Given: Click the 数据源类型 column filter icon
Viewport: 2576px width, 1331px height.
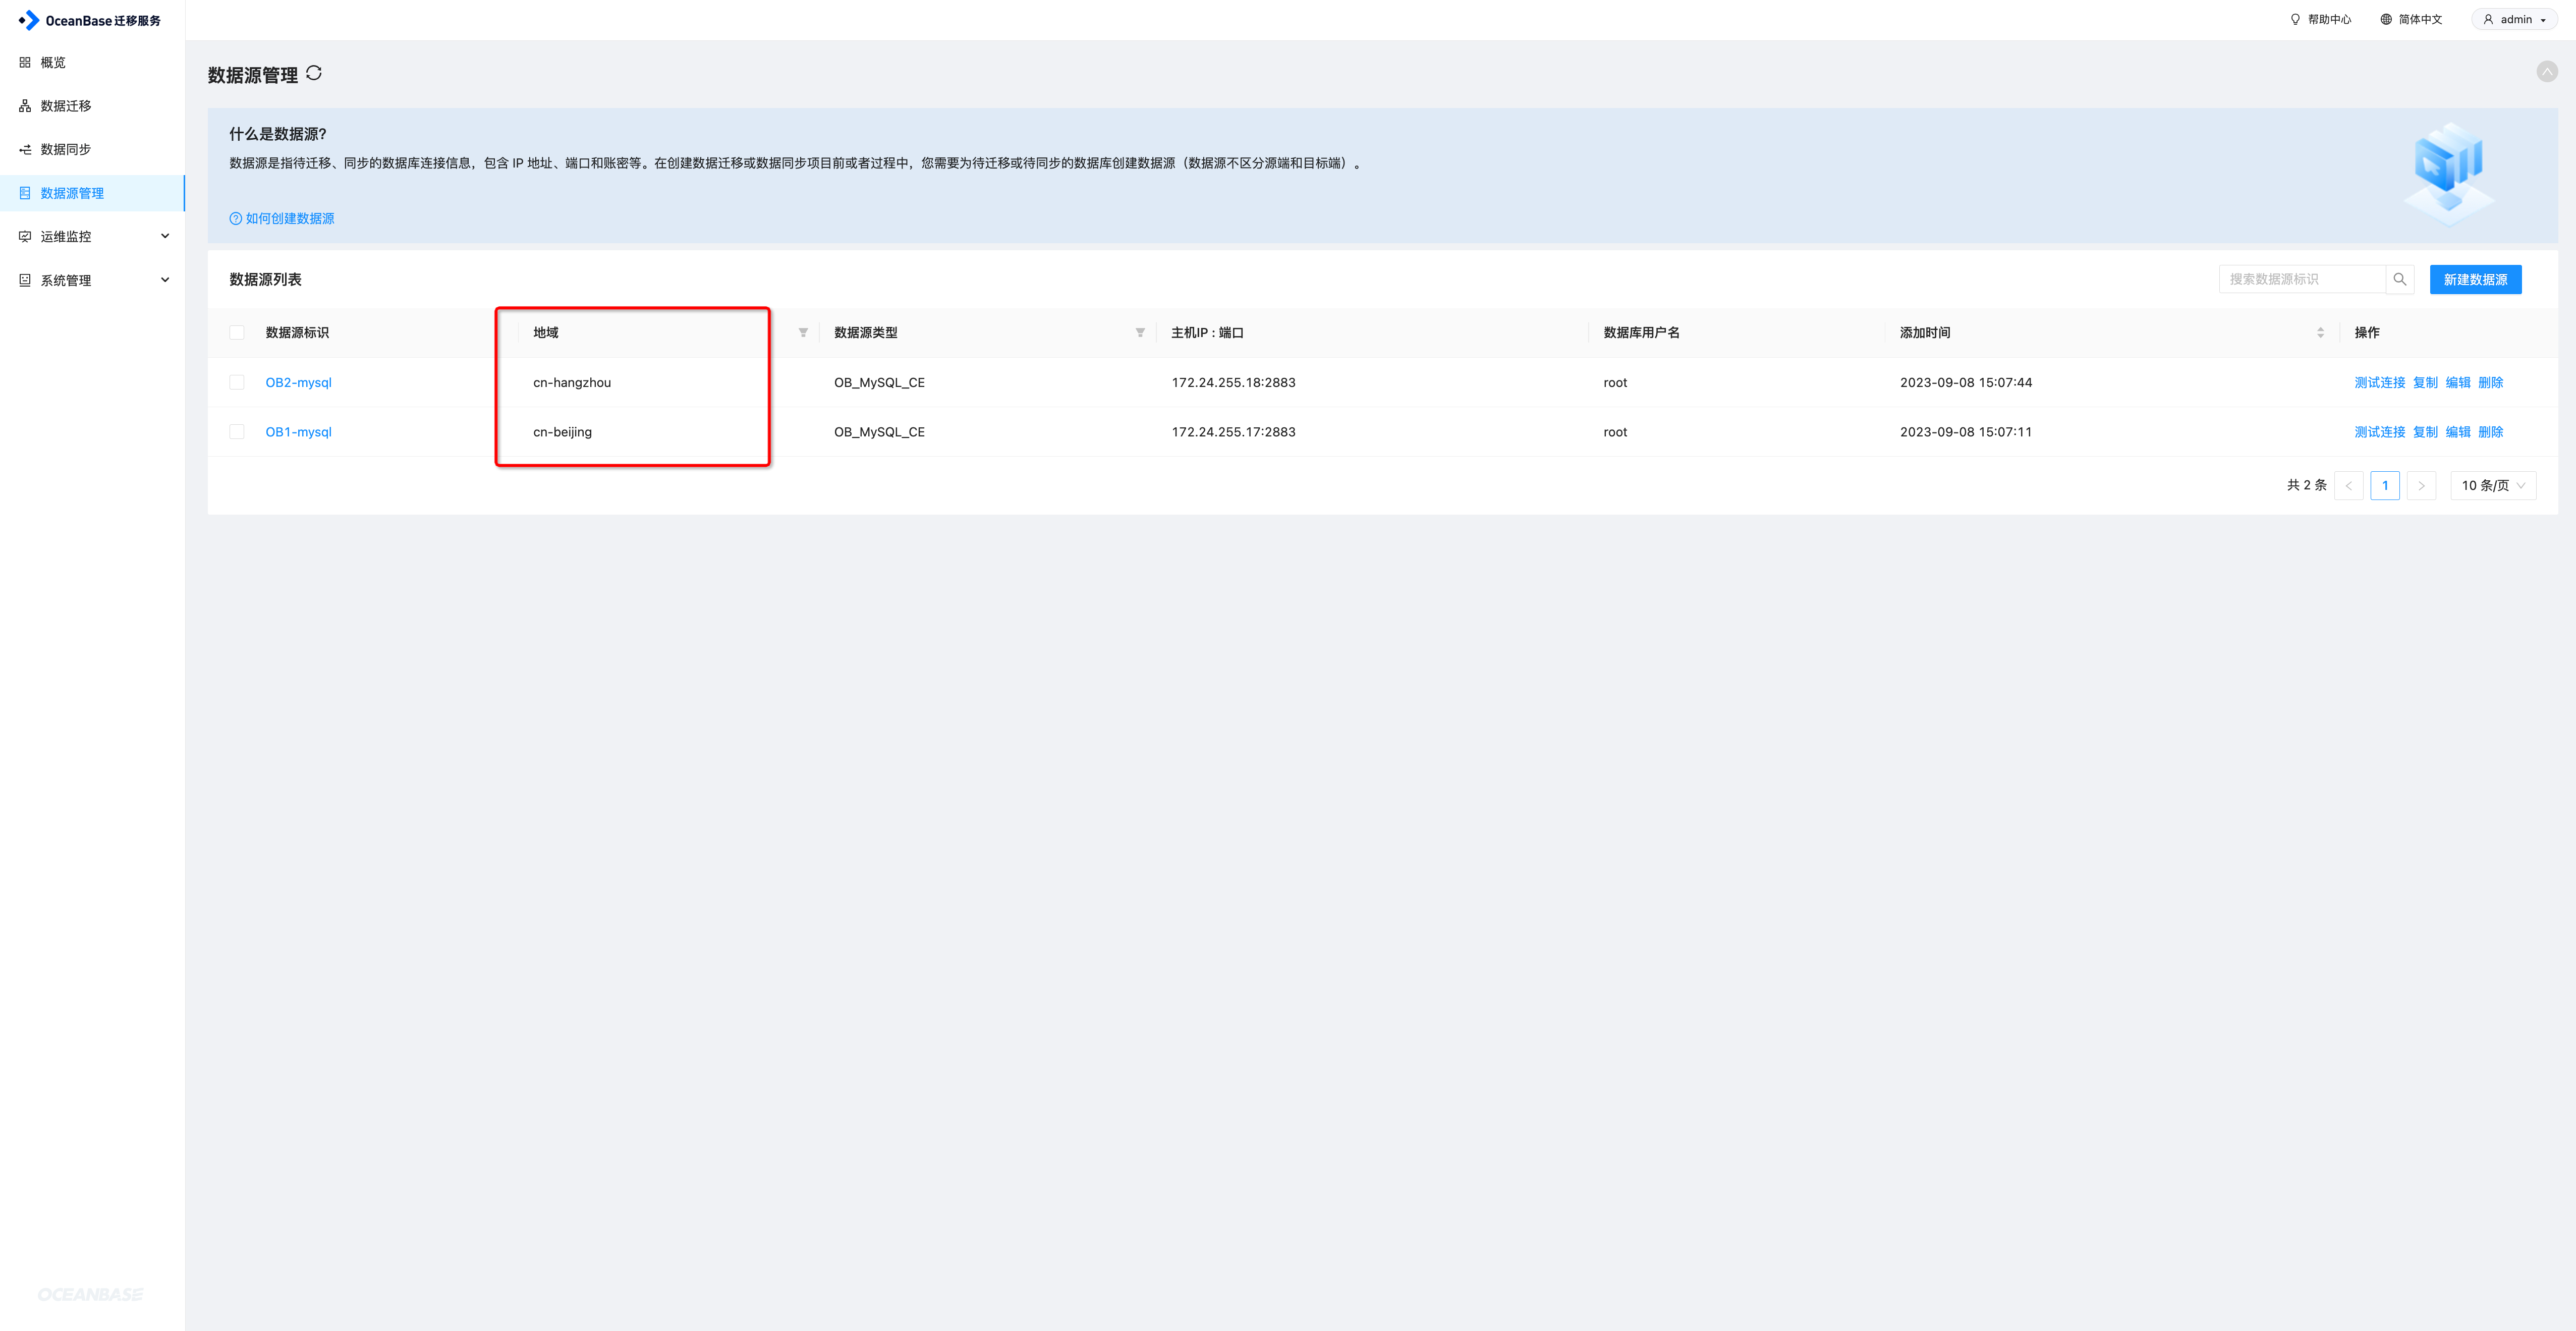Looking at the screenshot, I should 1140,333.
